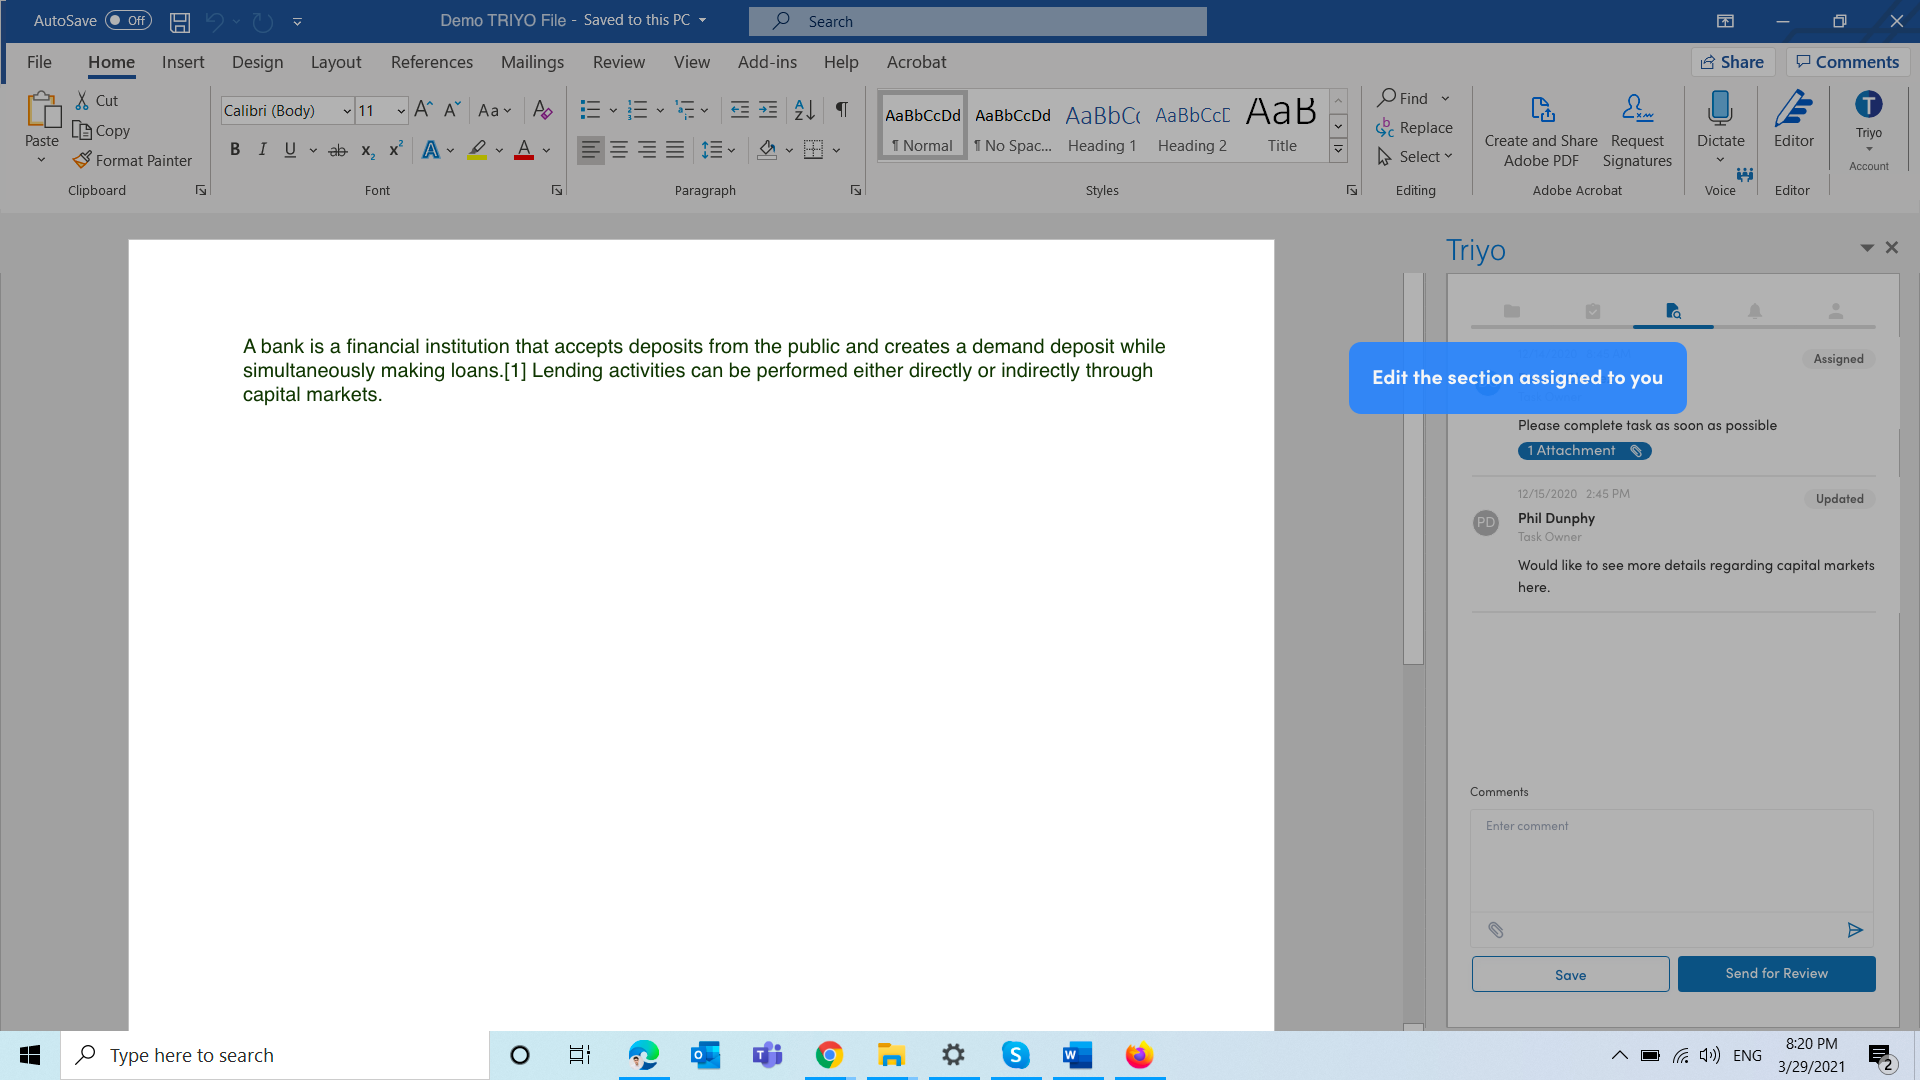The height and width of the screenshot is (1080, 1920).
Task: Apply red font color
Action: (523, 150)
